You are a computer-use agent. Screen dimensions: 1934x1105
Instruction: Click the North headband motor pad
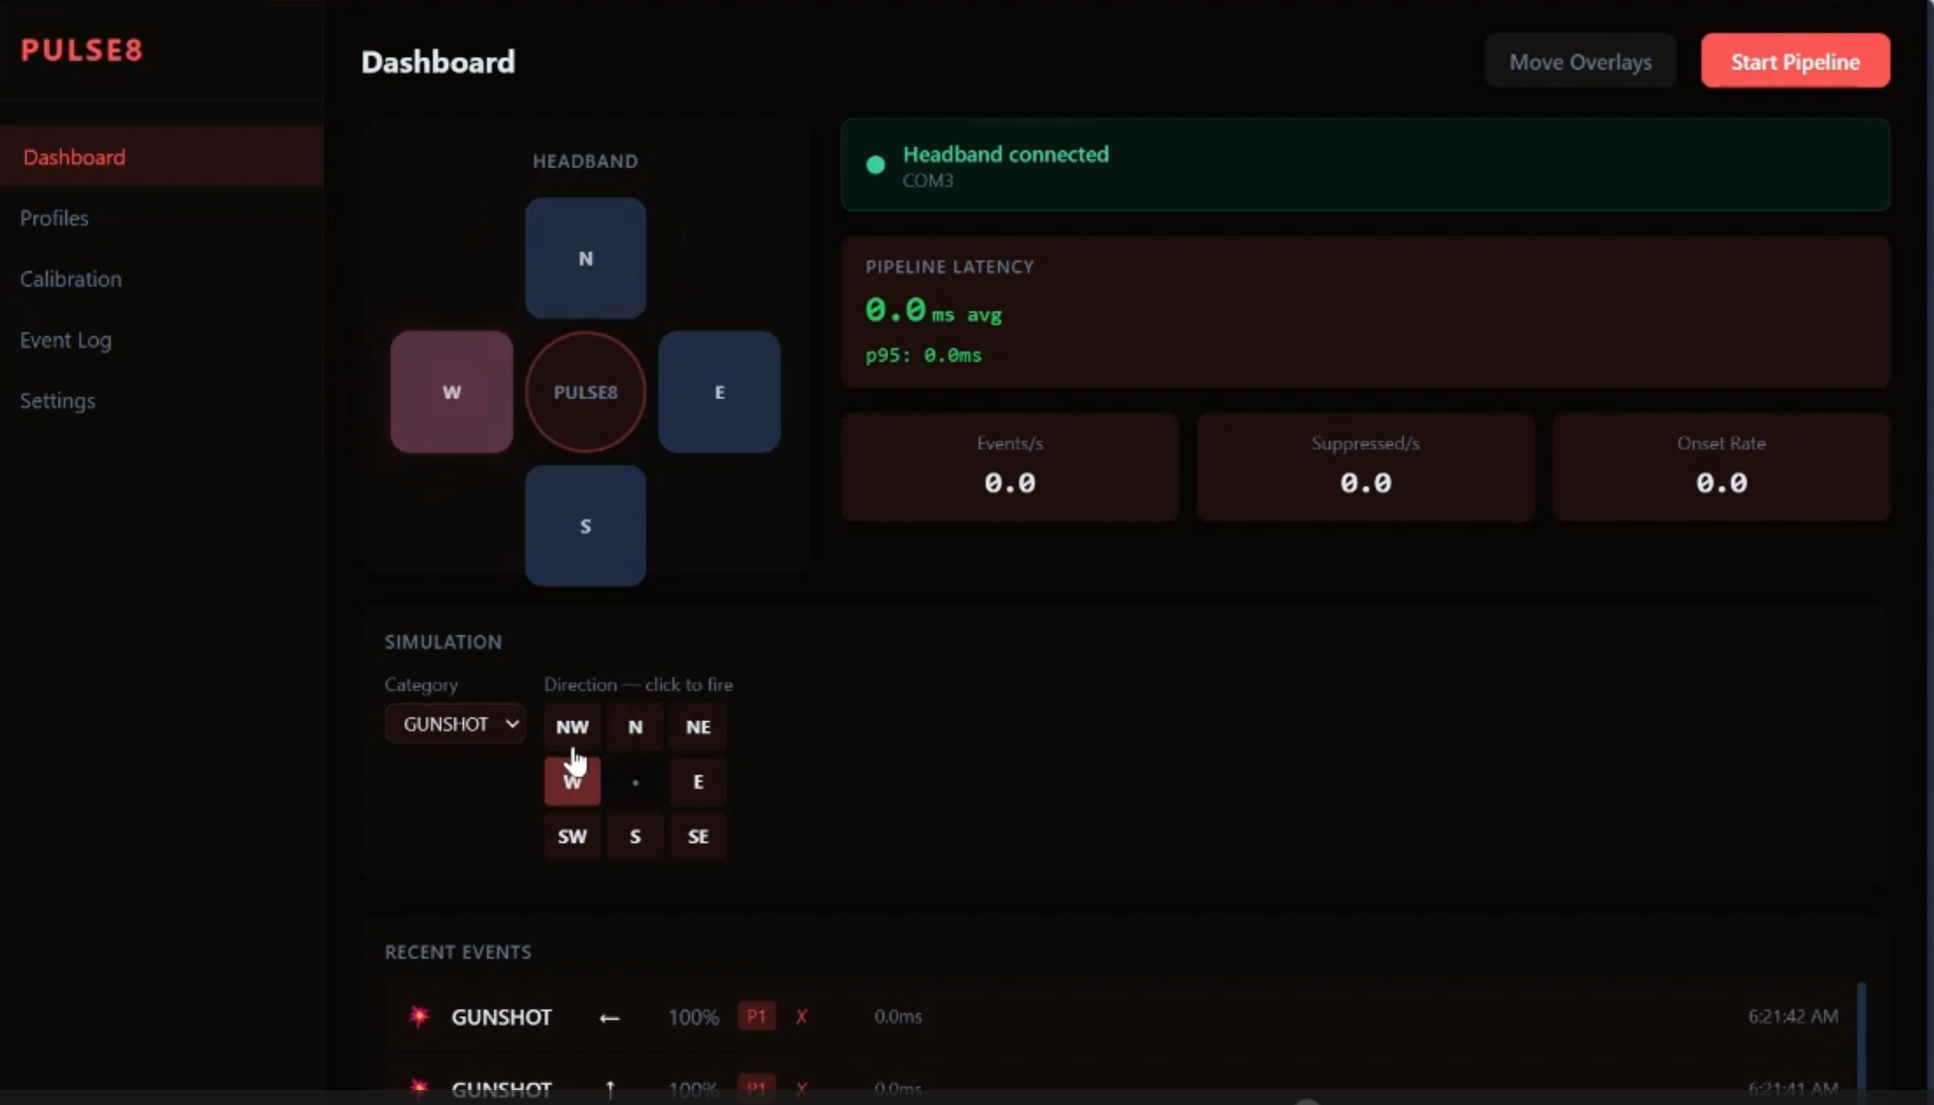[585, 258]
